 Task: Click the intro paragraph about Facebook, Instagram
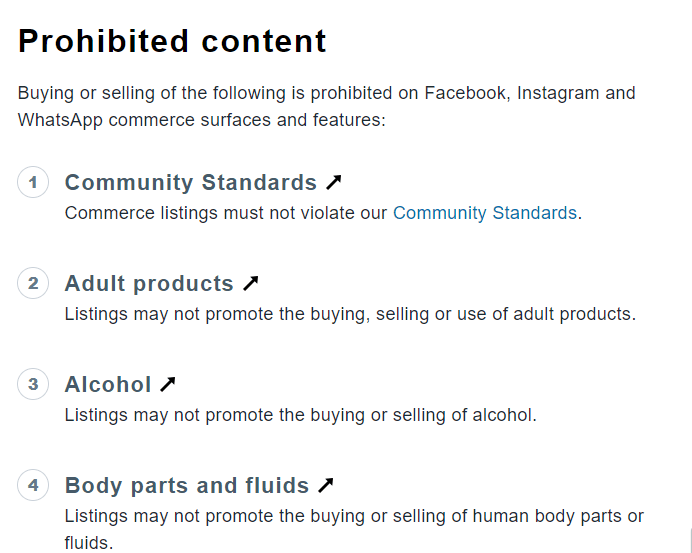(x=327, y=106)
